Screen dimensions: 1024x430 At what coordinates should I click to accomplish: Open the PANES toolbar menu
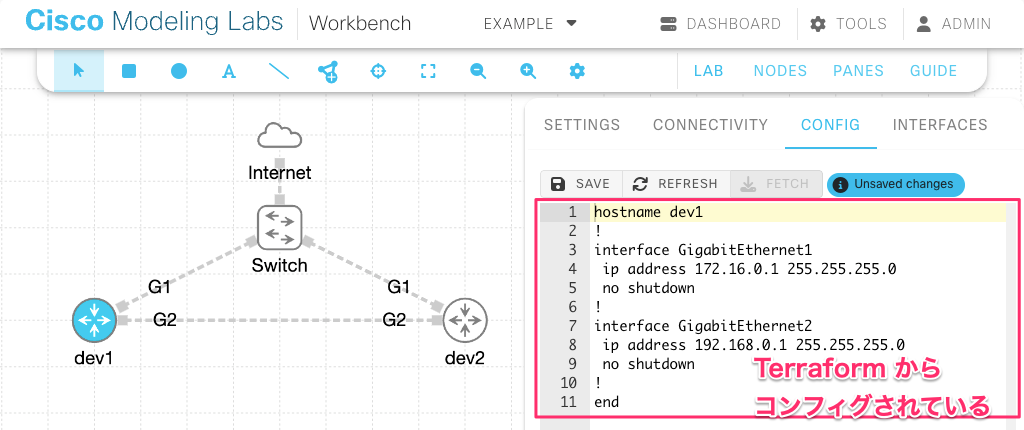point(858,71)
